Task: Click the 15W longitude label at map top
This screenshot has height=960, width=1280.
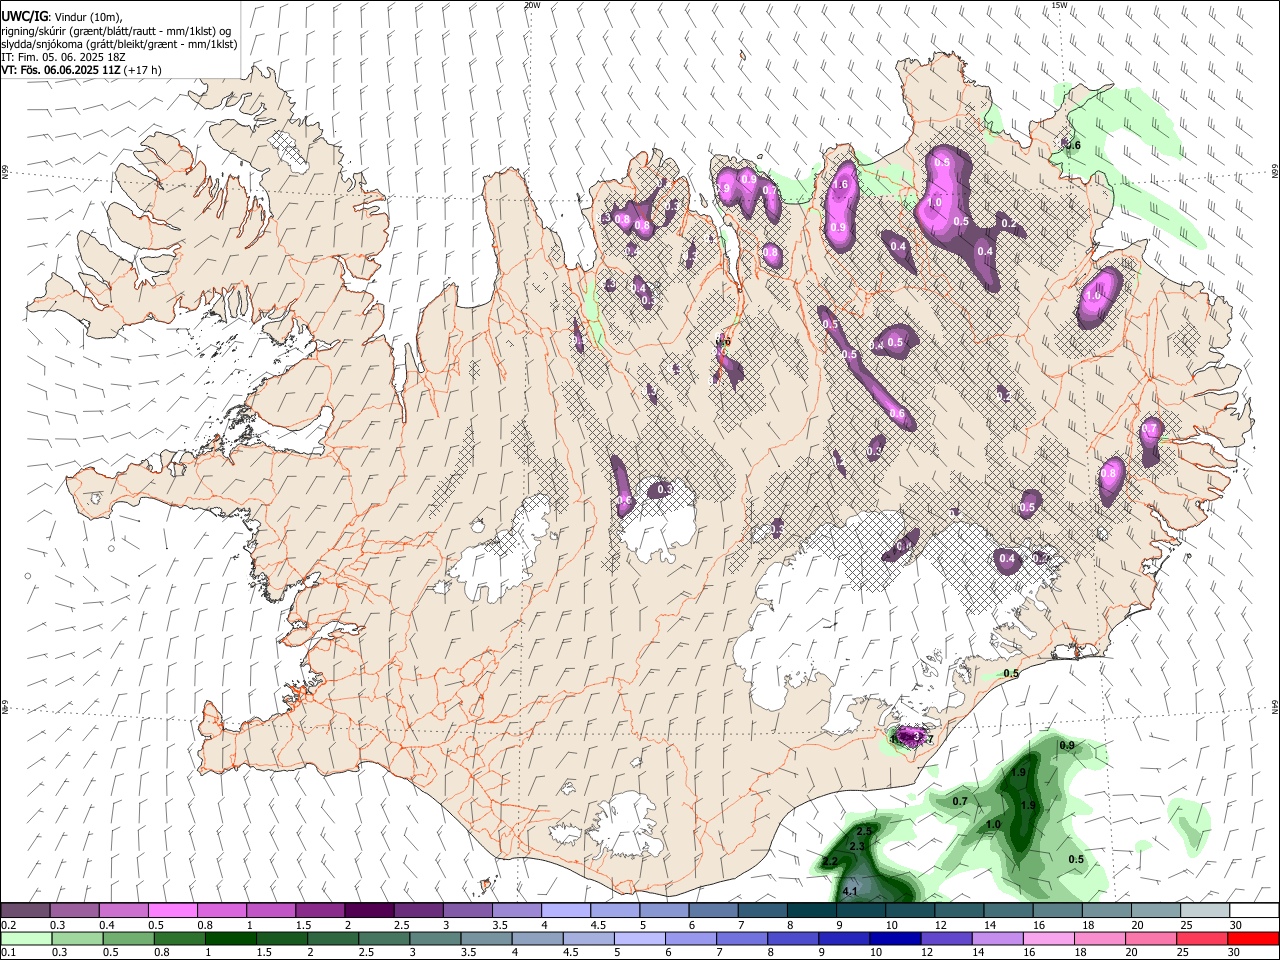Action: pyautogui.click(x=1059, y=5)
